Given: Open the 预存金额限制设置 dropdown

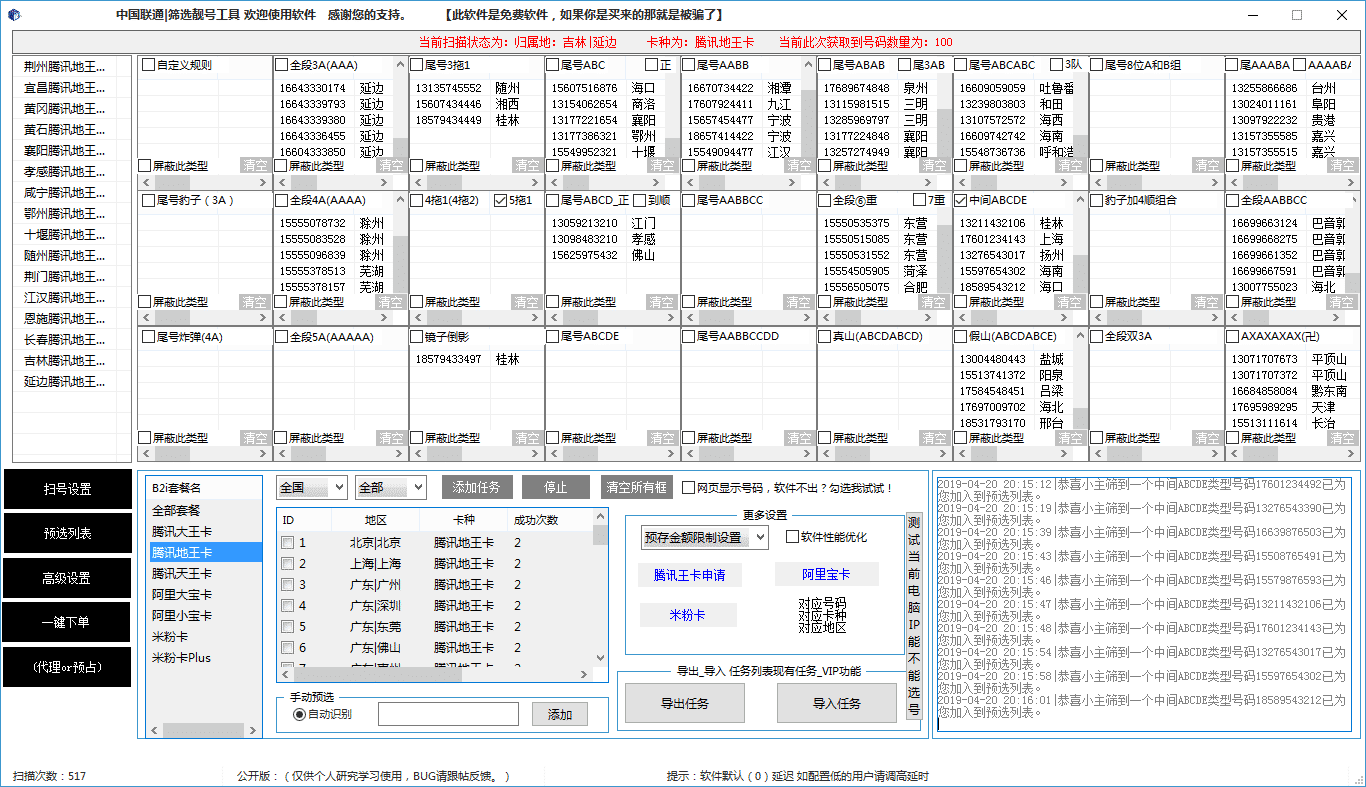Looking at the screenshot, I should 705,537.
